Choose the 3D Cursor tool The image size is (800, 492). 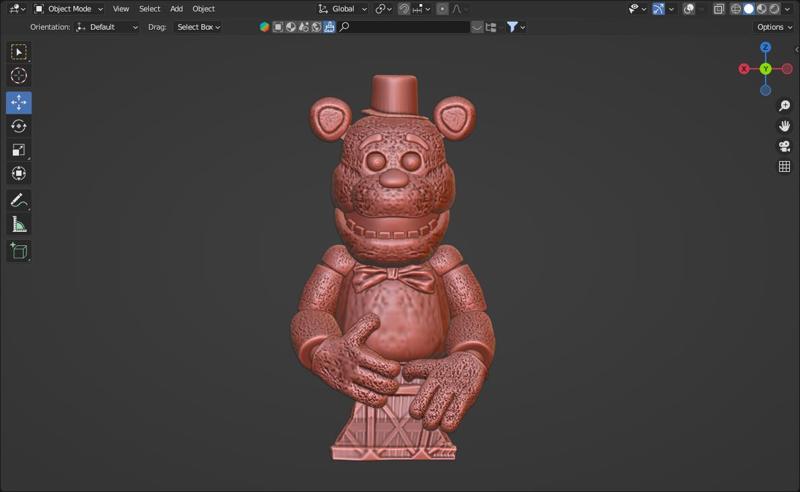(x=19, y=76)
